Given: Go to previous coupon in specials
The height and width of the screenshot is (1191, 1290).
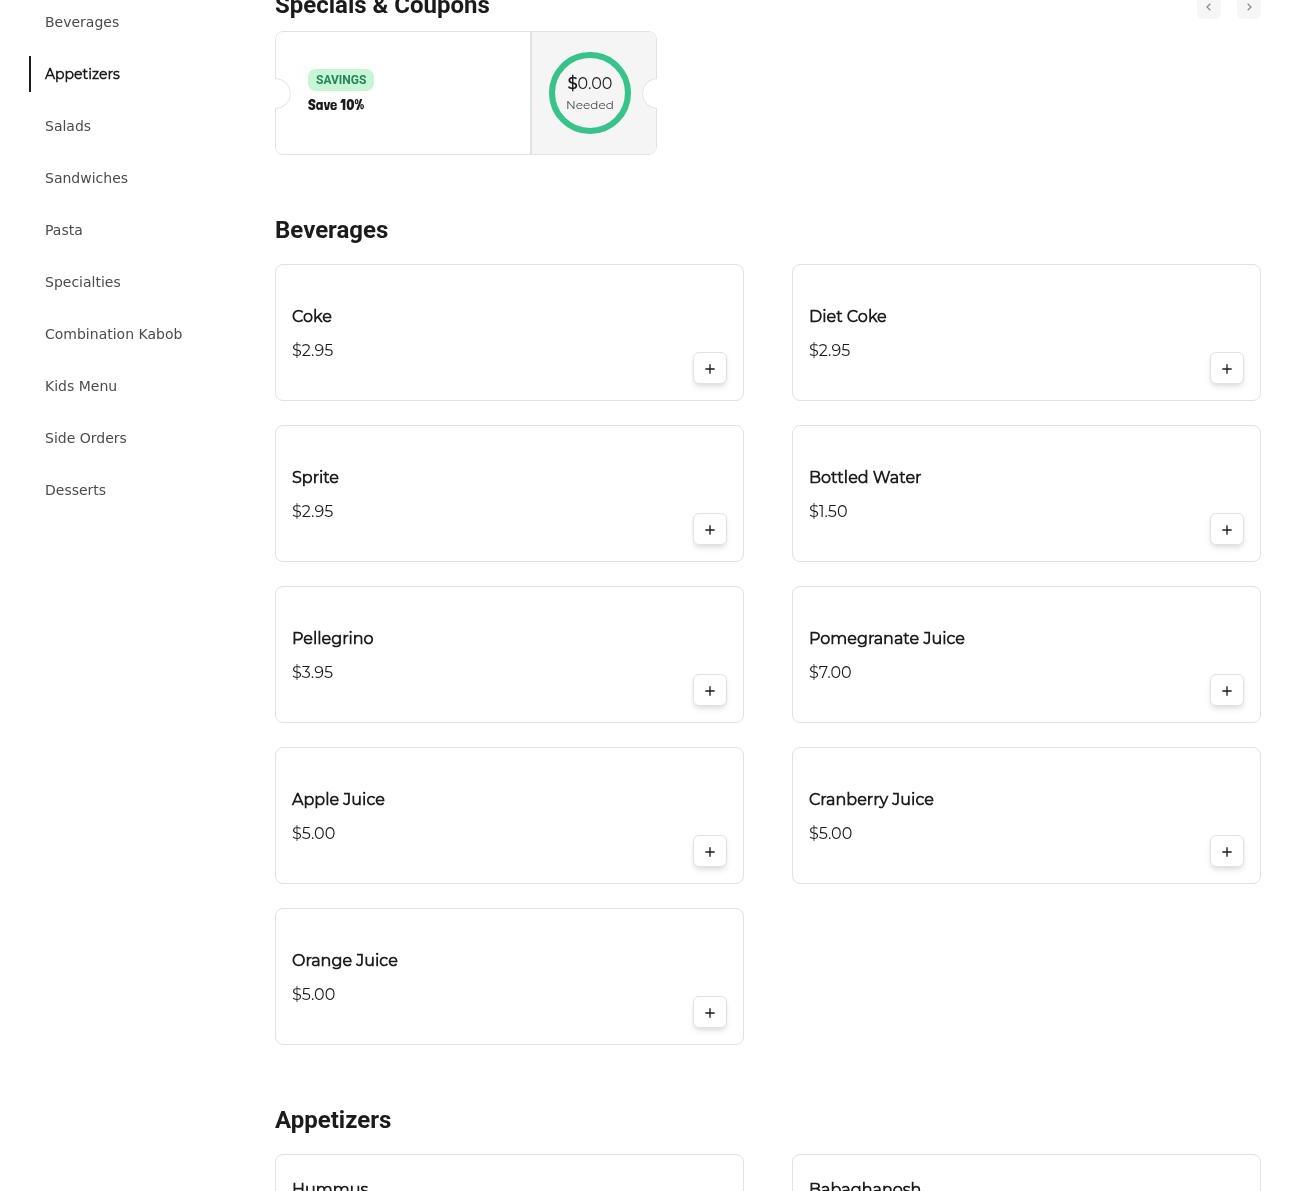Looking at the screenshot, I should pos(1208,8).
